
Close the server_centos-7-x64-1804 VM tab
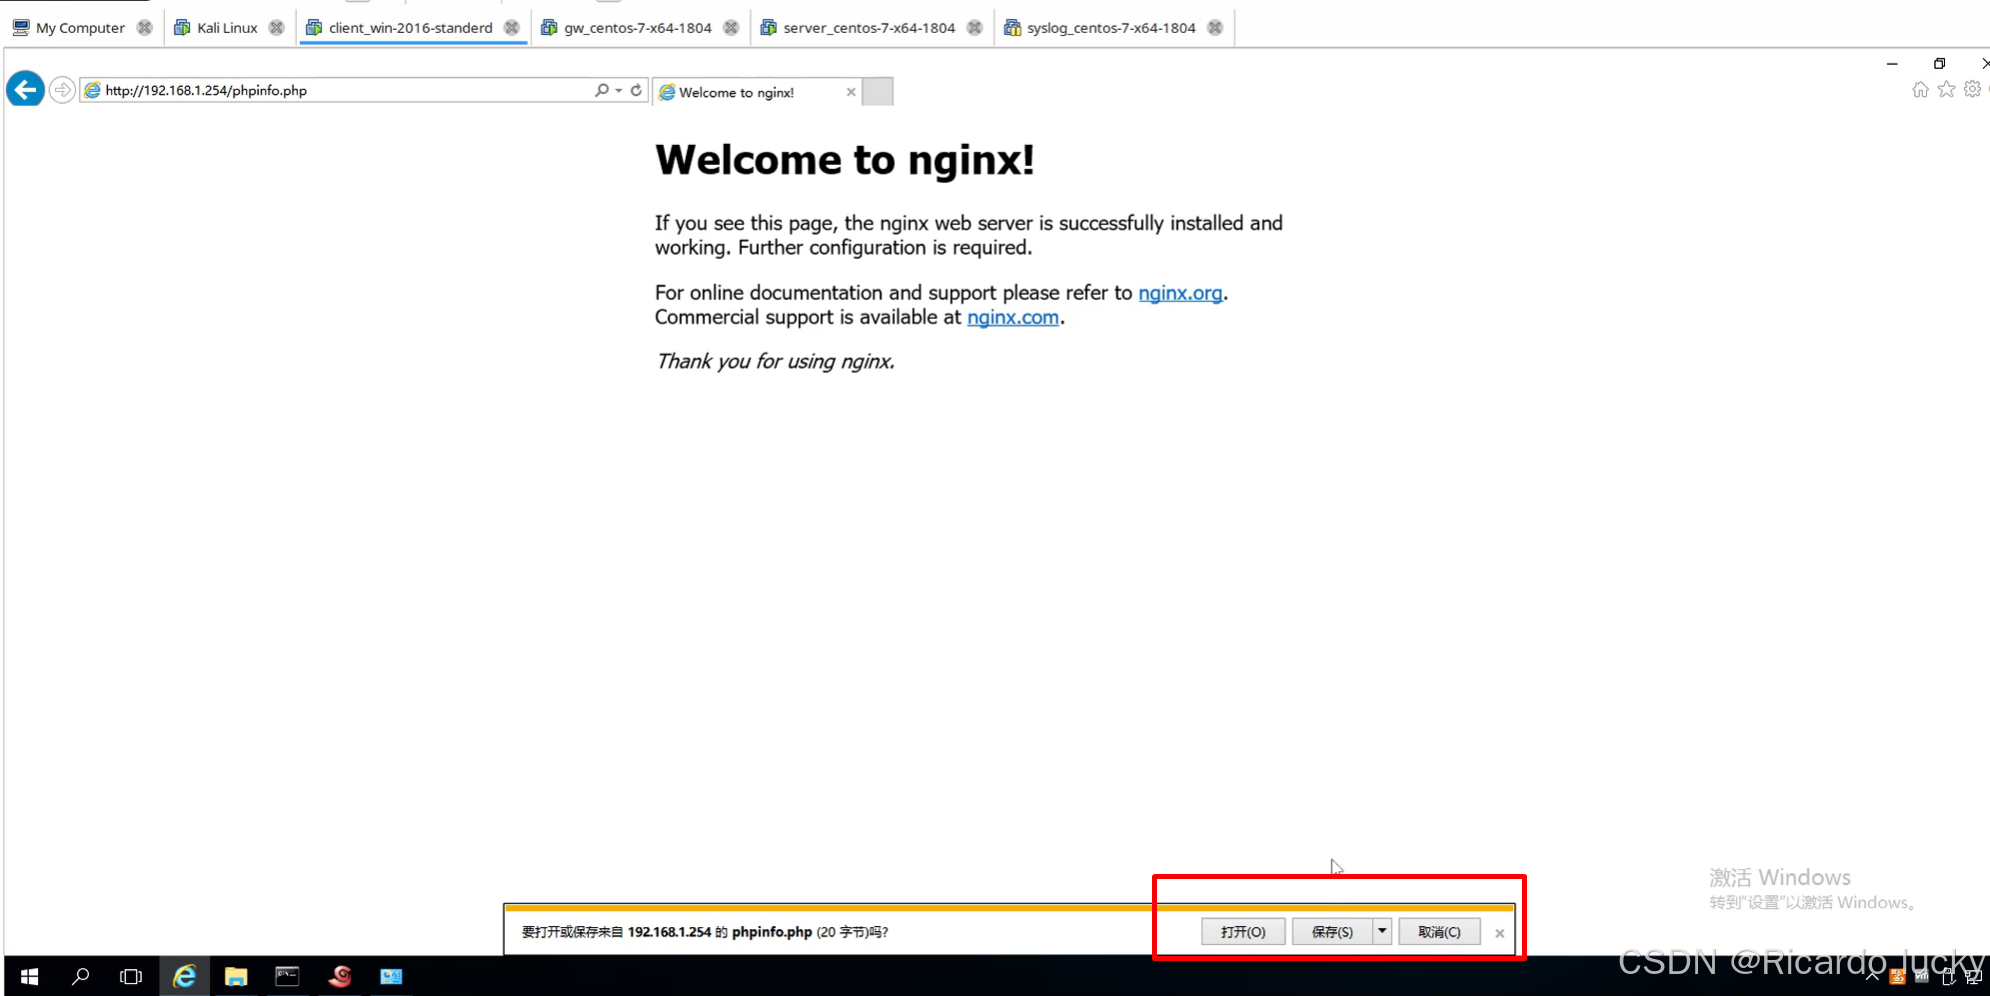(975, 28)
